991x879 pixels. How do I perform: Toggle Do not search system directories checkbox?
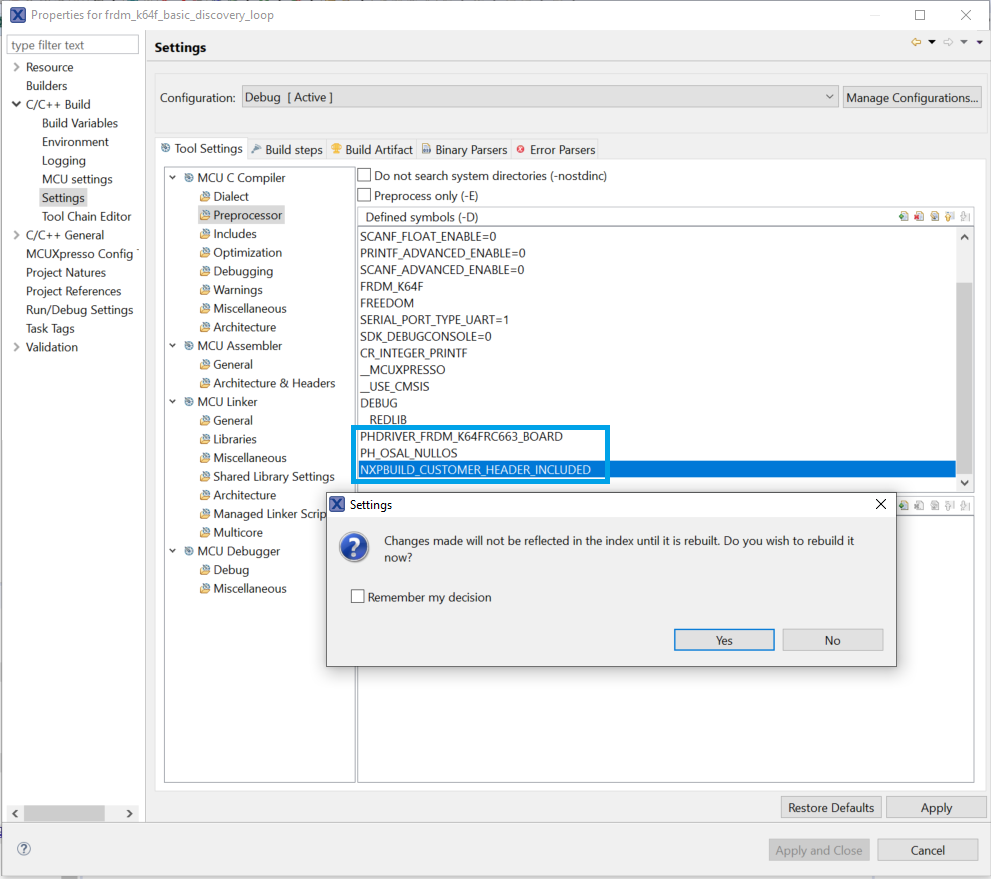point(364,175)
